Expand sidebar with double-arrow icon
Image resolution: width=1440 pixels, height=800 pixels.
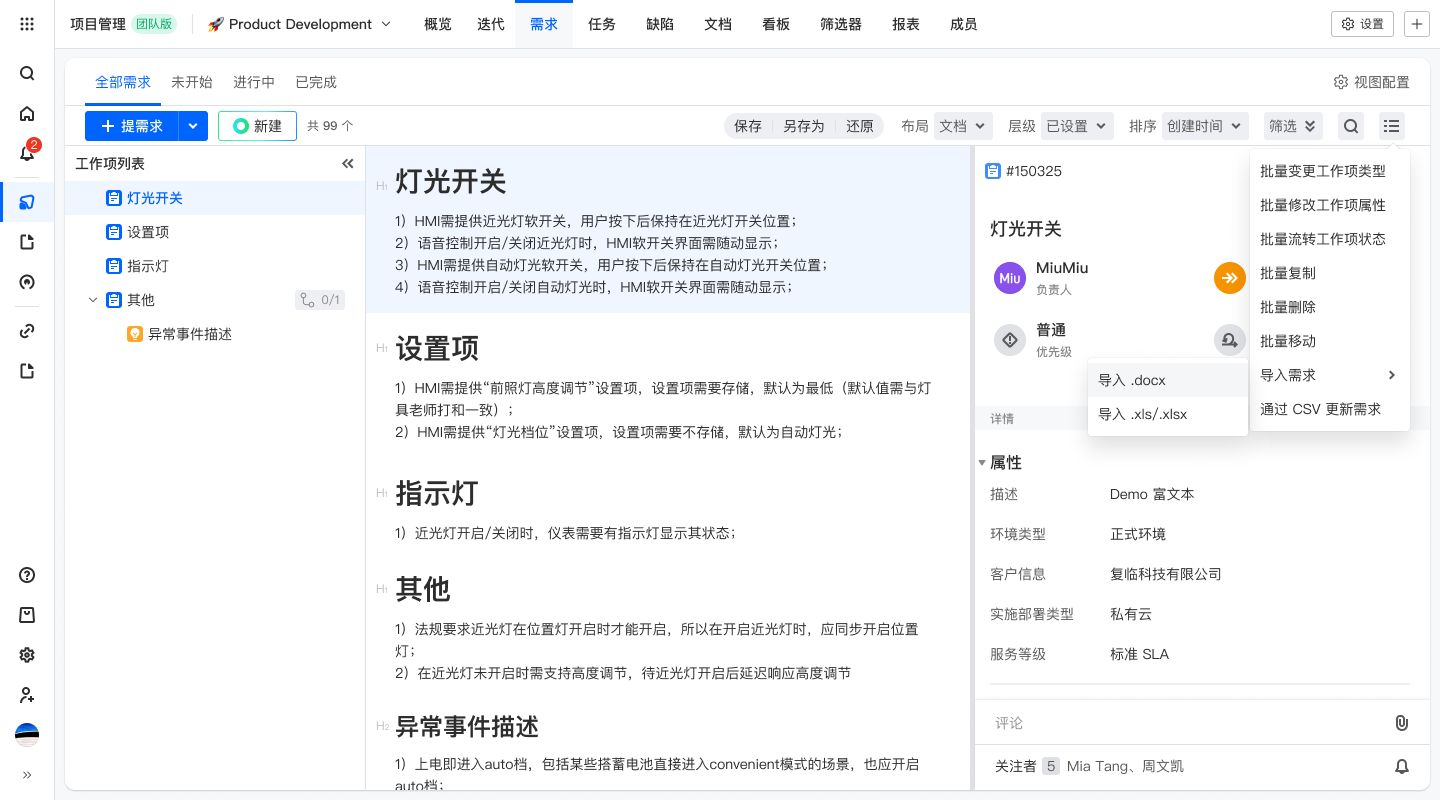(x=27, y=774)
